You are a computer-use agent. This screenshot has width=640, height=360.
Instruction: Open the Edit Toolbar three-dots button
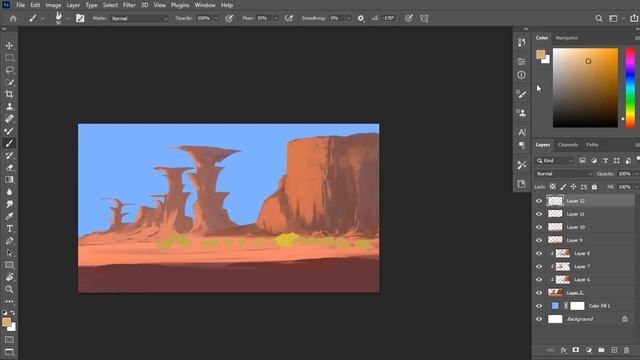tap(9, 302)
